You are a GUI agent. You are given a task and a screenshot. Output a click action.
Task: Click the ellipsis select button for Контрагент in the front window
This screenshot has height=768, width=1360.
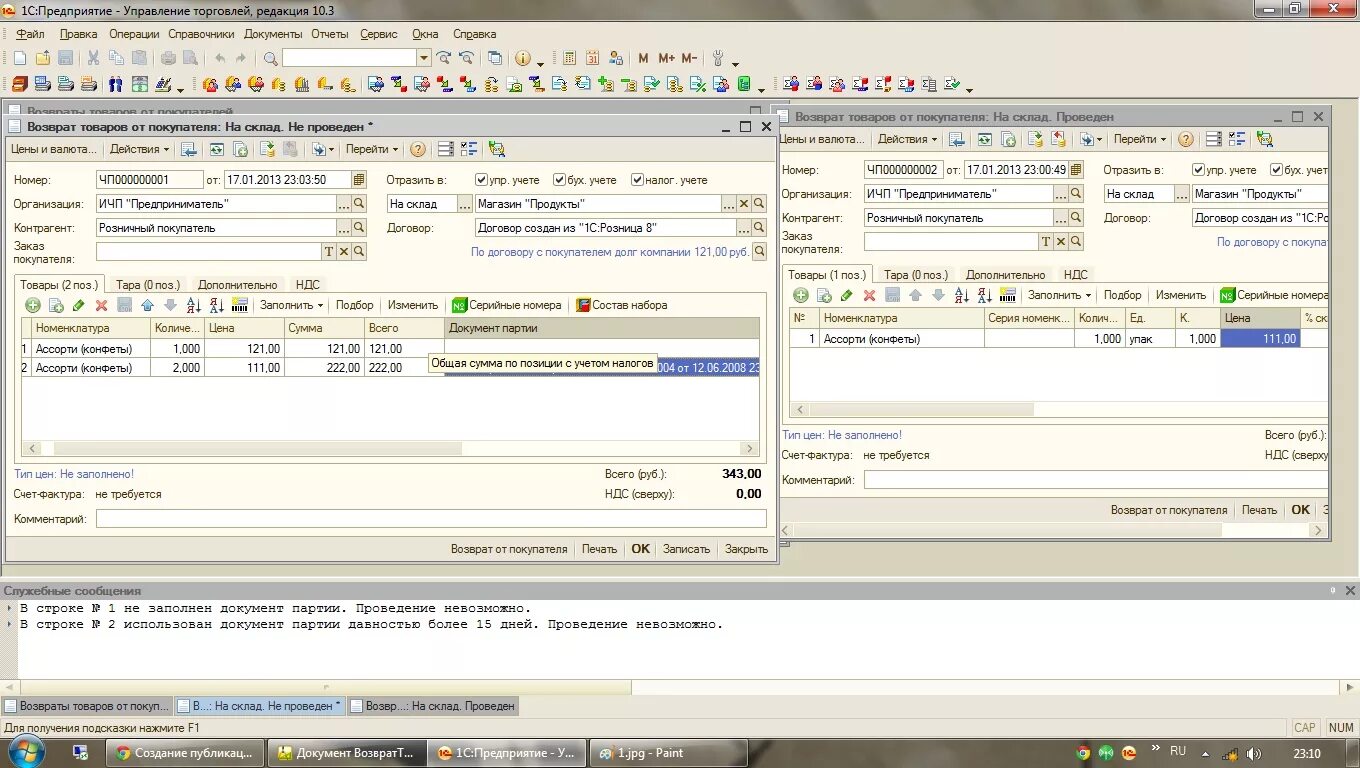344,228
